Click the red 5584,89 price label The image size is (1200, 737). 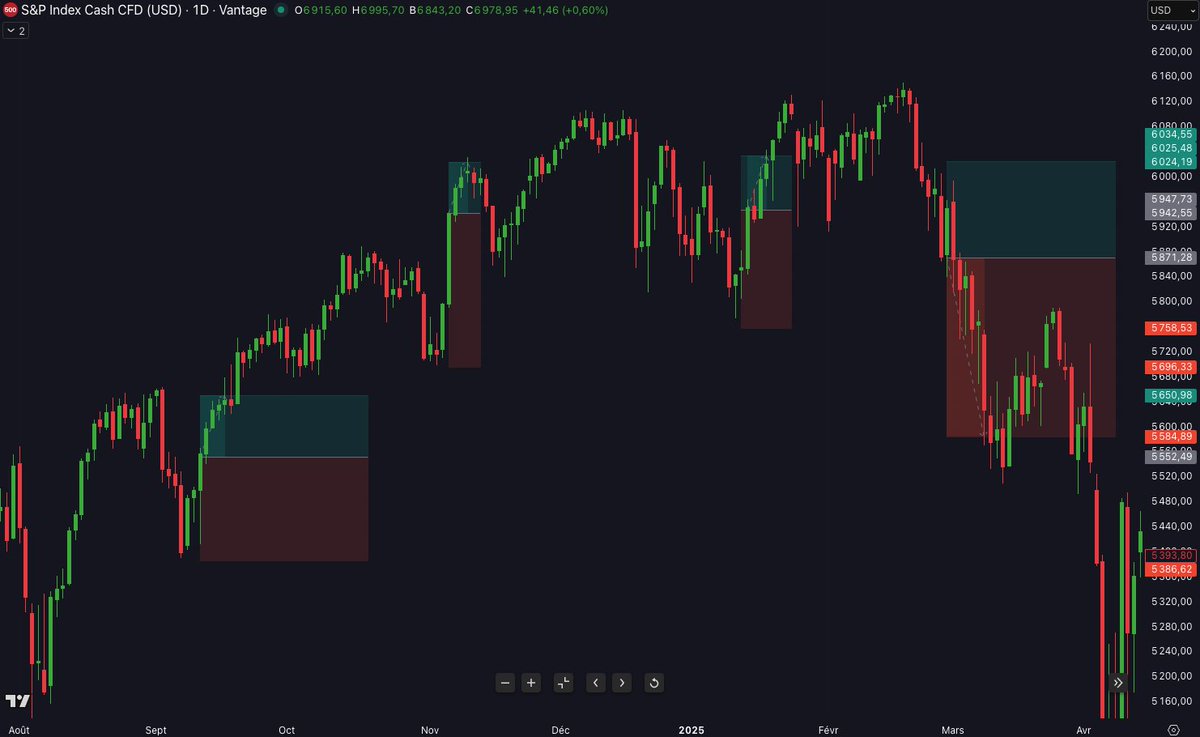tap(1171, 437)
